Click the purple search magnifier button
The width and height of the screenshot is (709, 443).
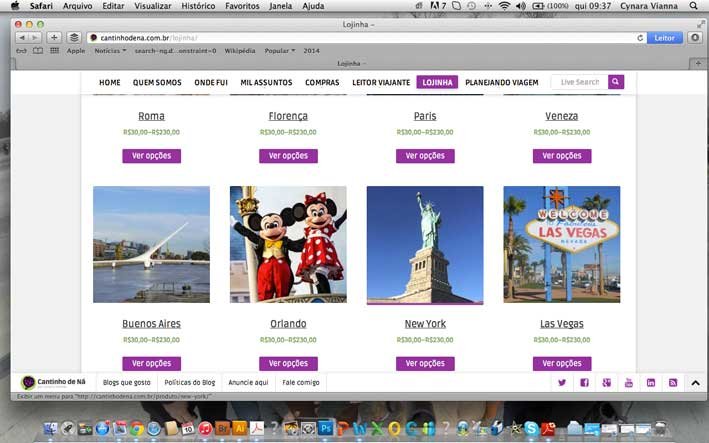(615, 82)
